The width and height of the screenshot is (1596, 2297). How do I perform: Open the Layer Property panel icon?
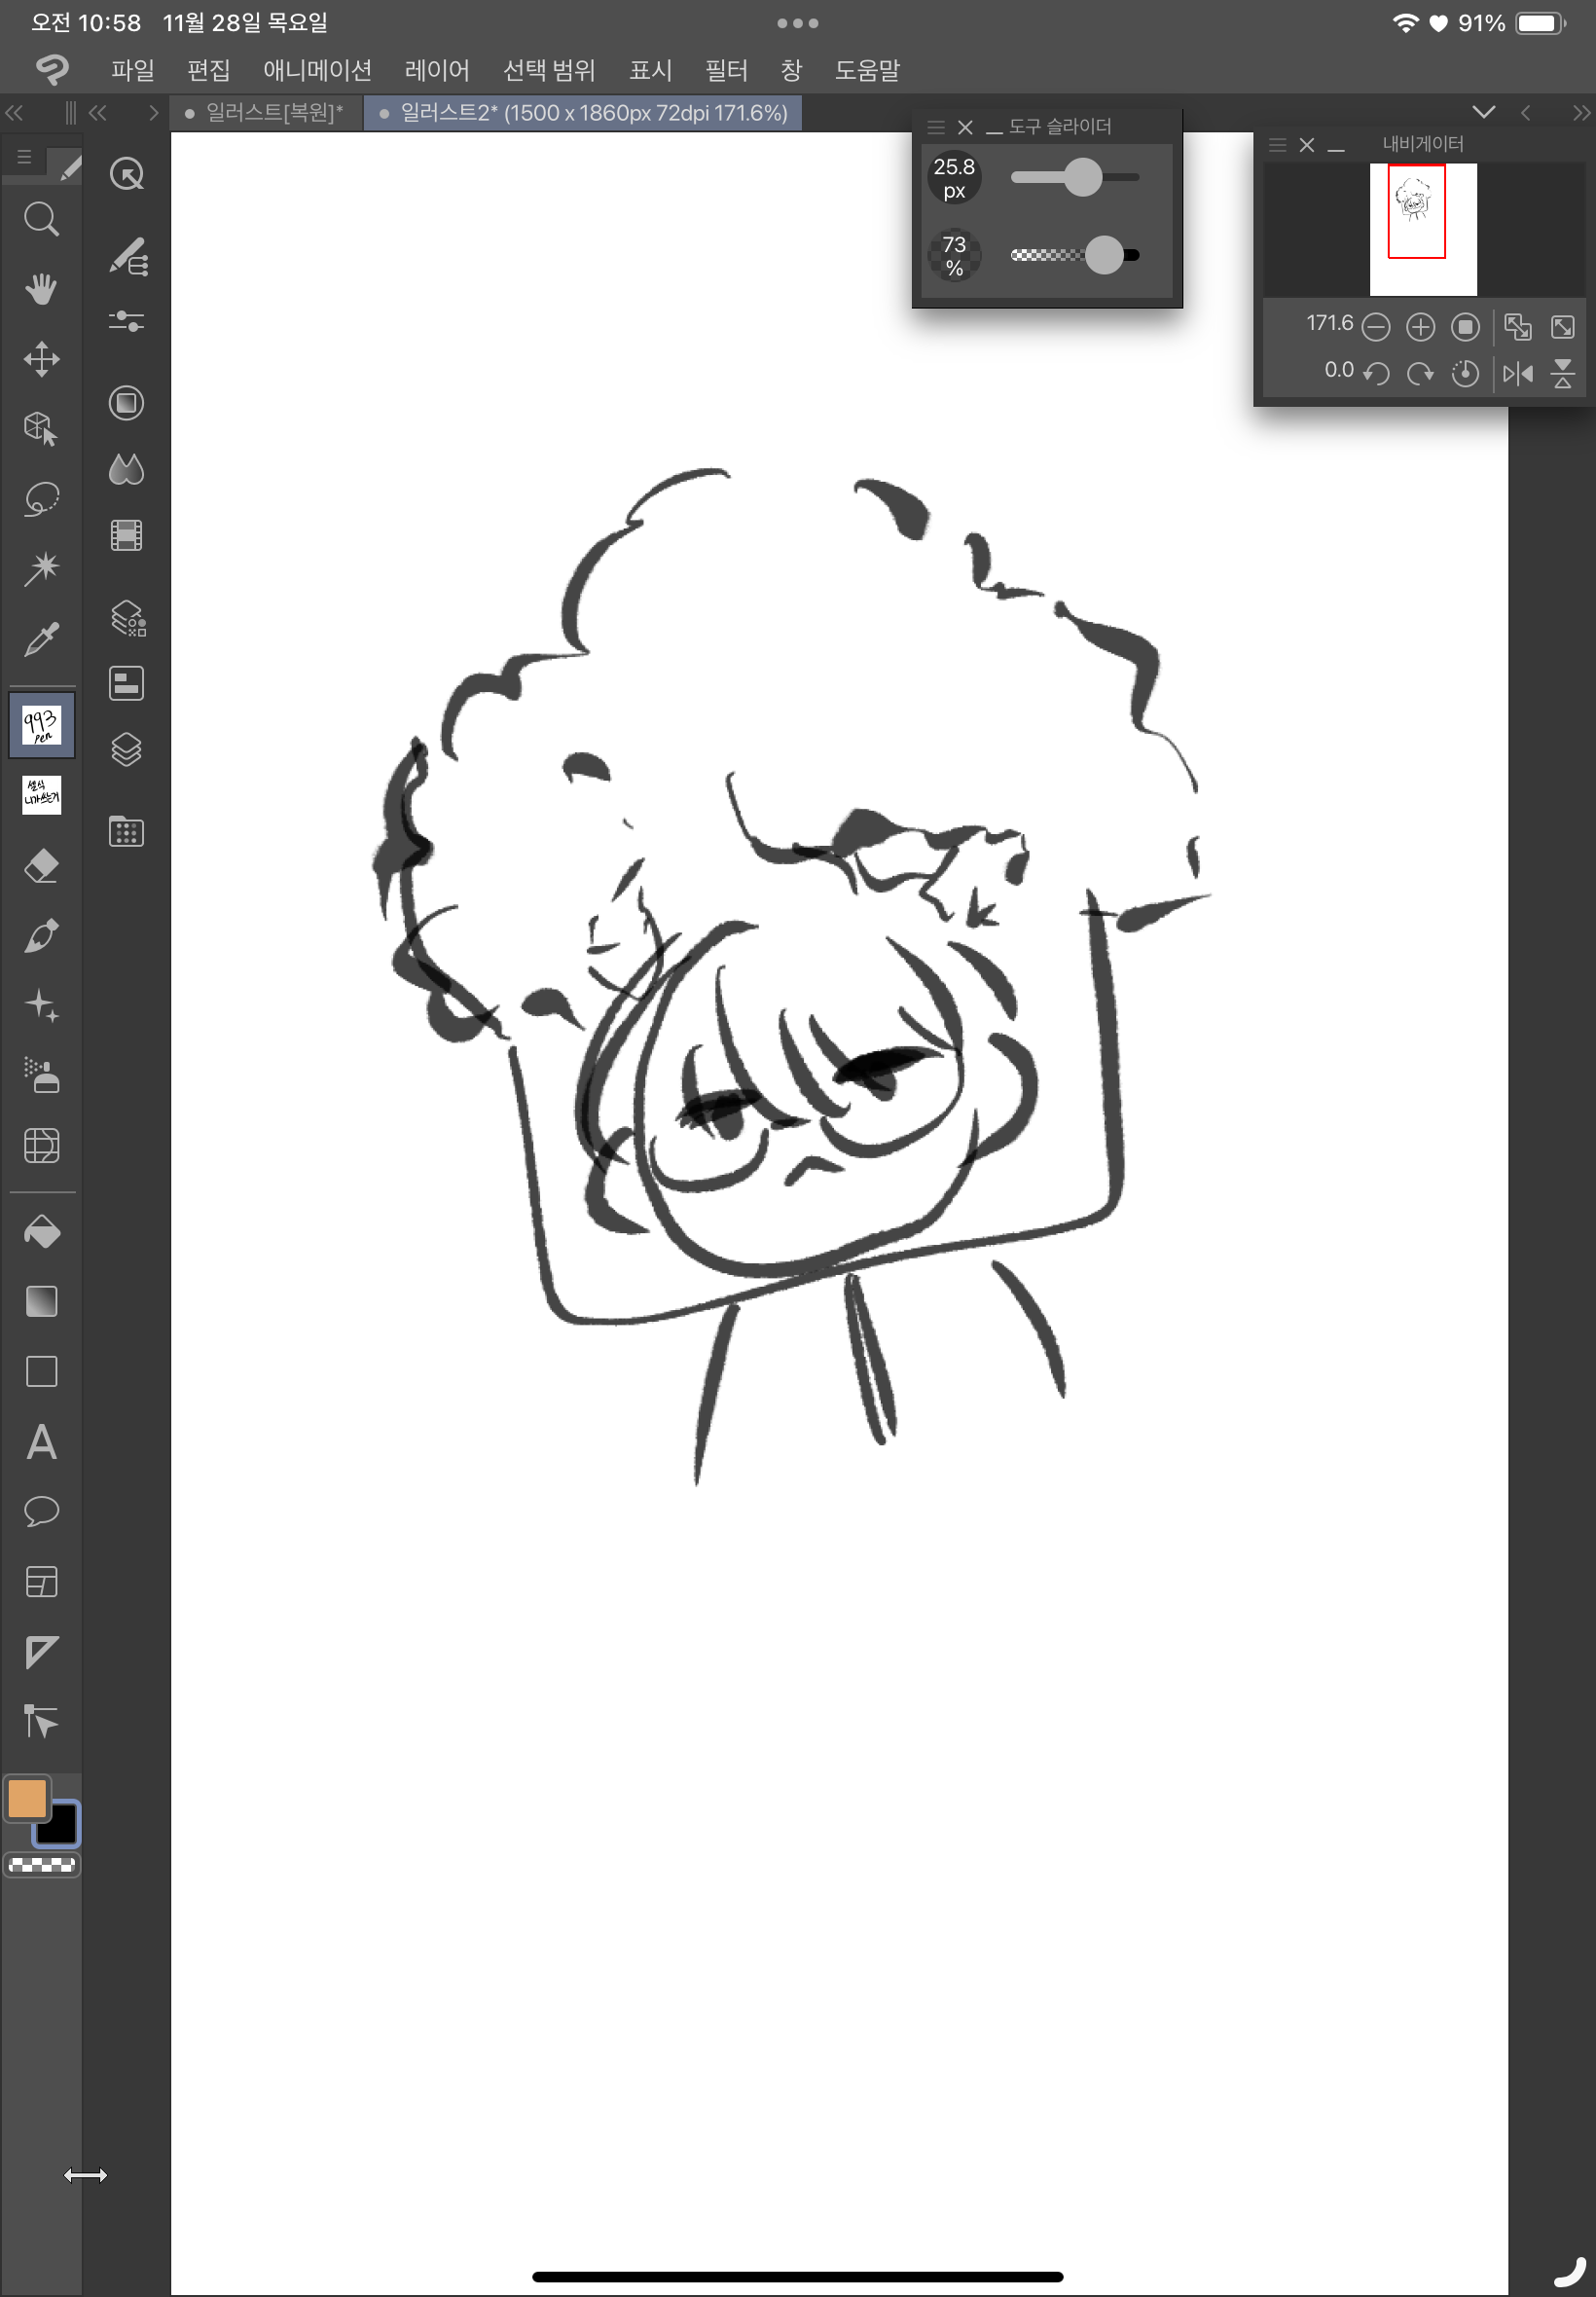click(126, 683)
